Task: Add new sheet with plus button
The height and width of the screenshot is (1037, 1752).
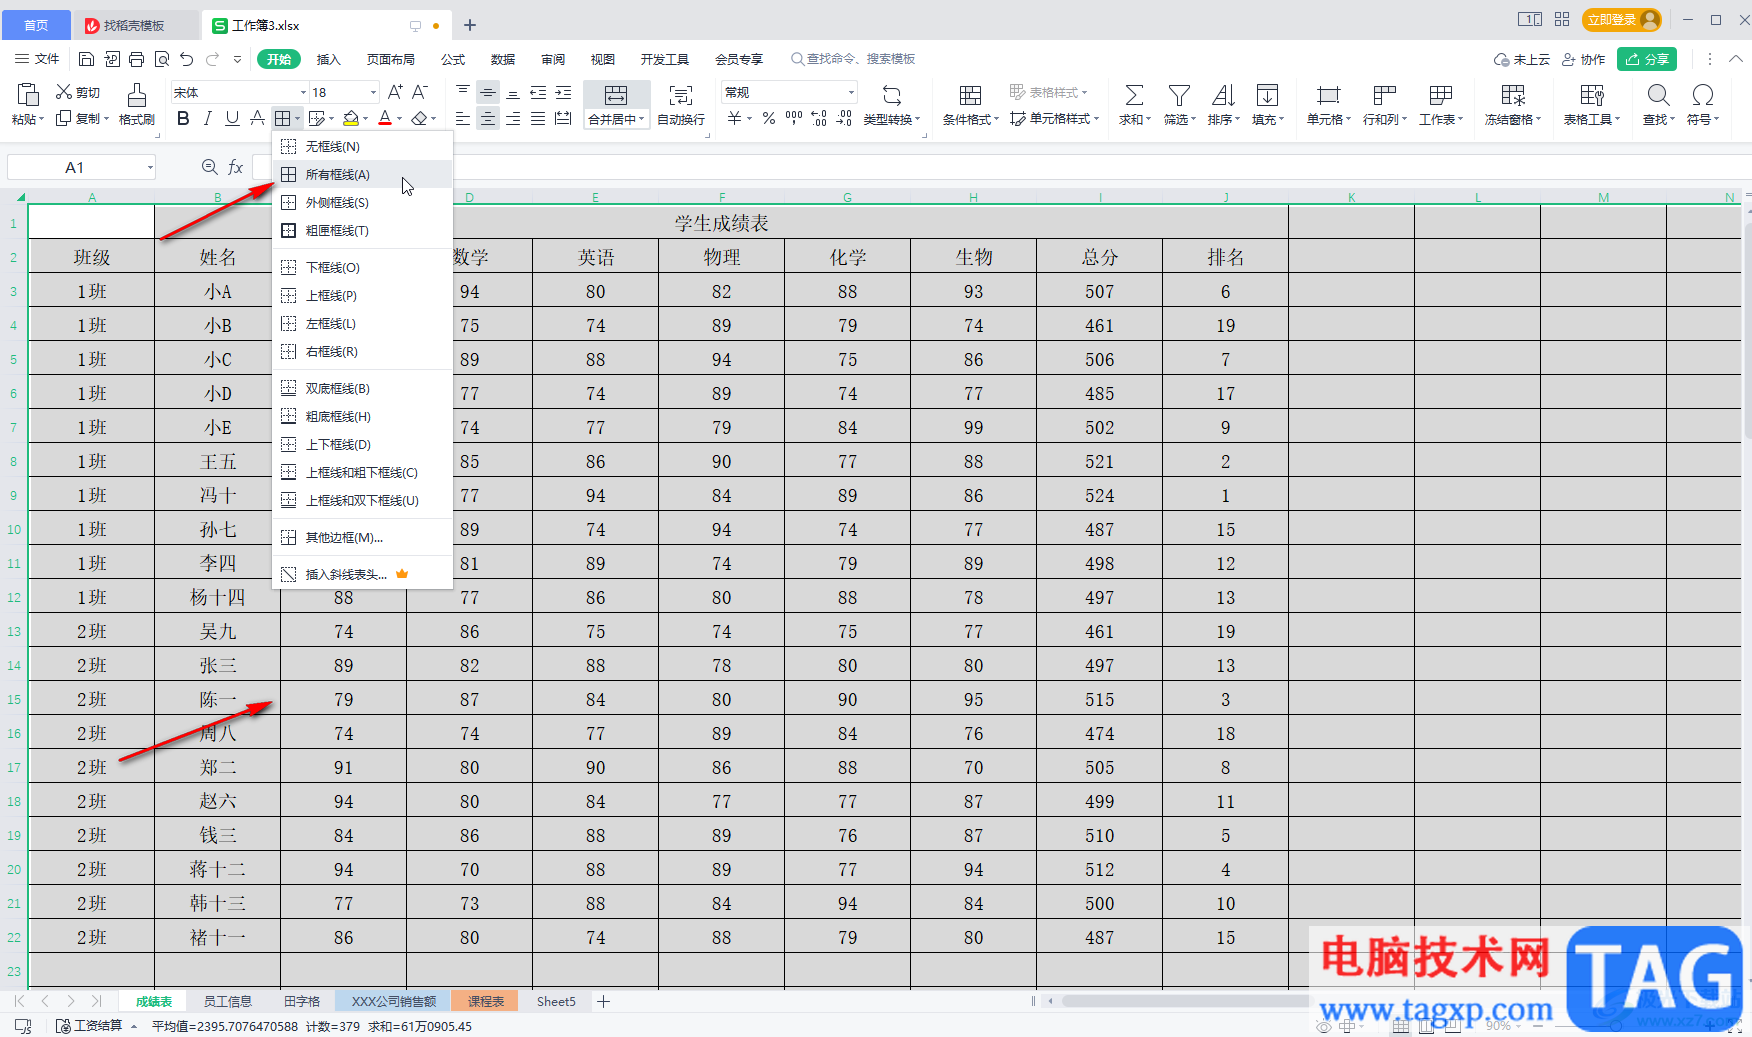Action: coord(603,1001)
